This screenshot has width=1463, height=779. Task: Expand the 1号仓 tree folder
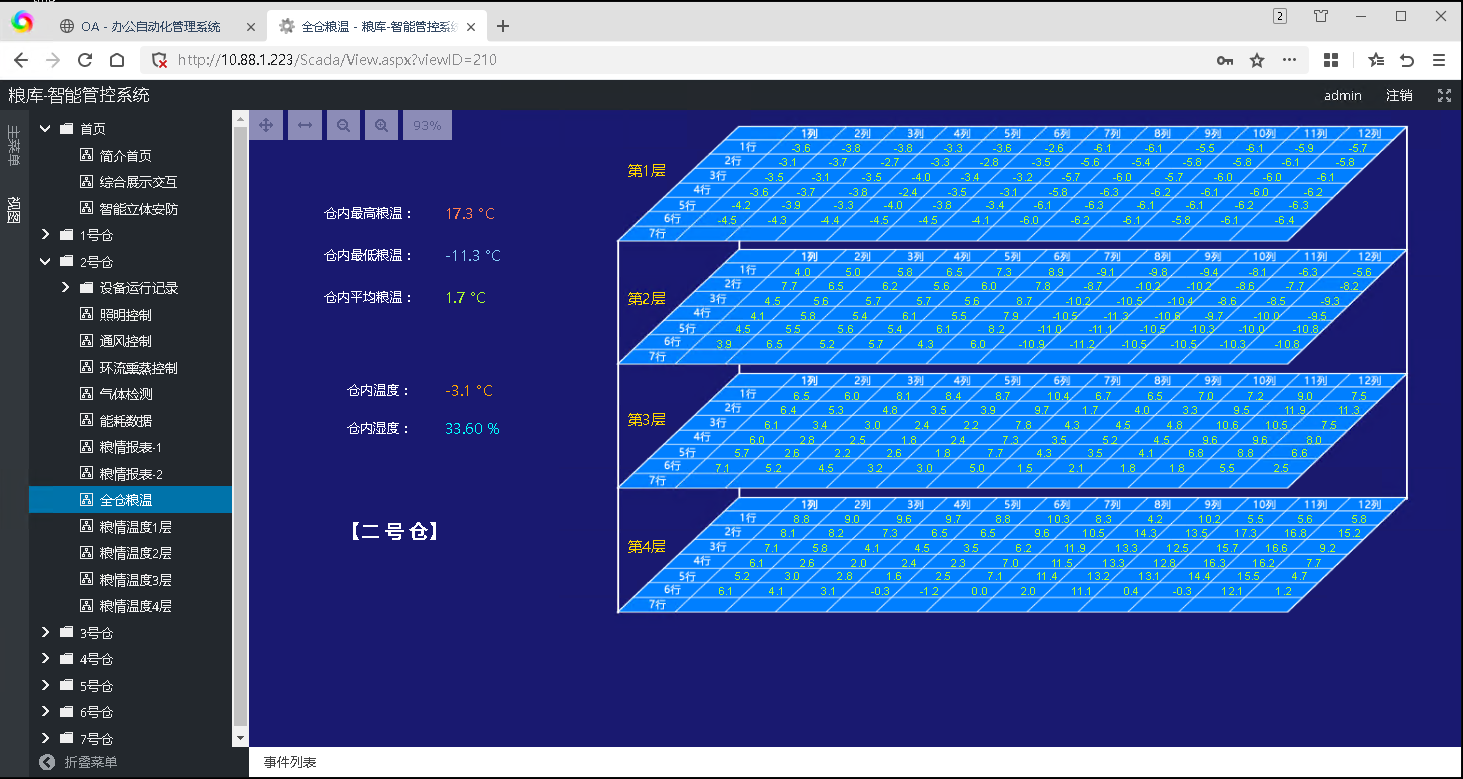pyautogui.click(x=45, y=235)
